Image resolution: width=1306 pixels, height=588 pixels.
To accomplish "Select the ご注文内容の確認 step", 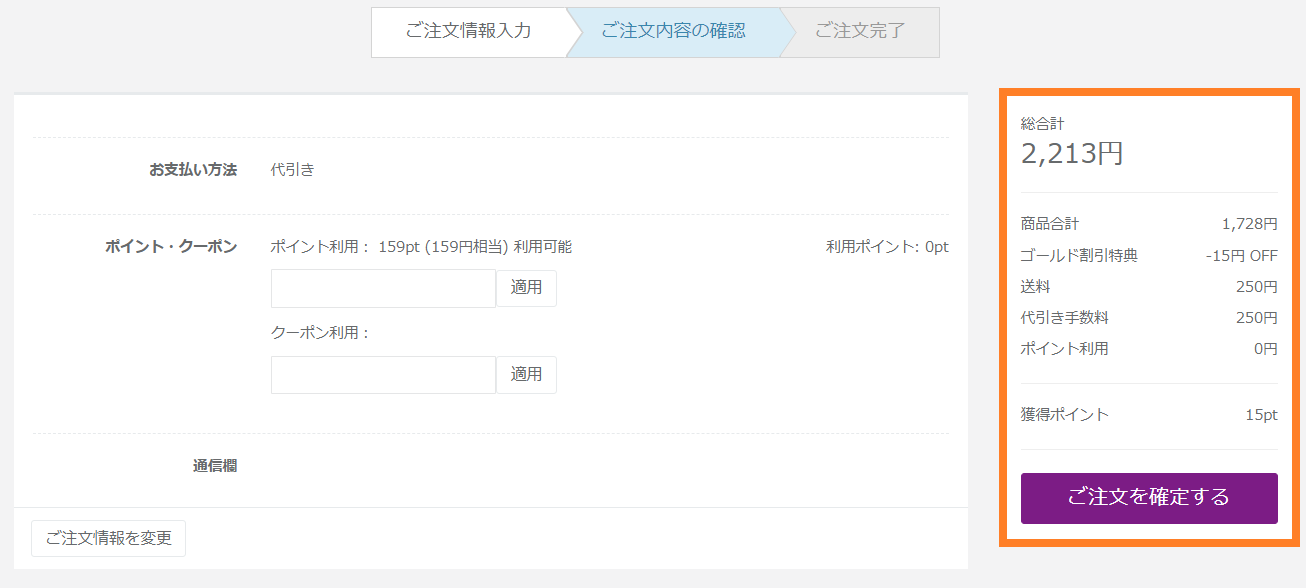I will [673, 31].
